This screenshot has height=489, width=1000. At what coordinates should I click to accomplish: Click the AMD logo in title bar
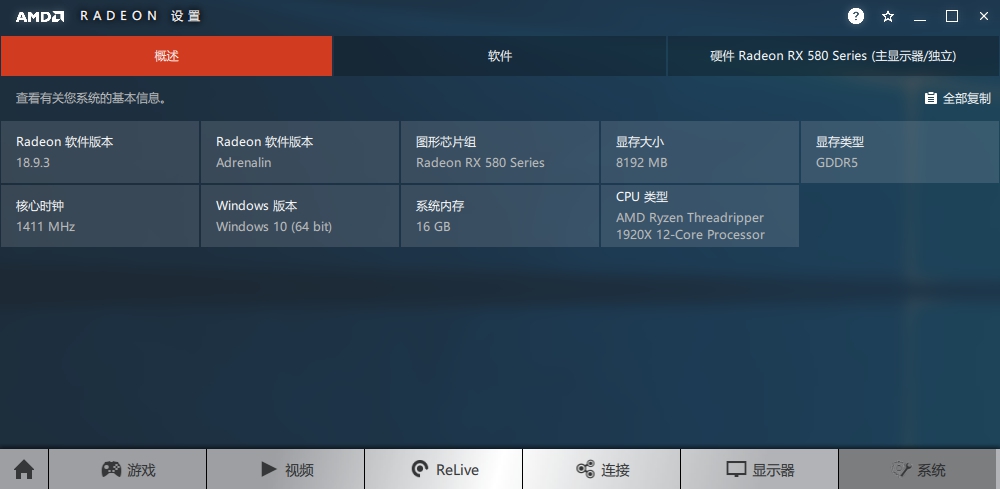40,17
